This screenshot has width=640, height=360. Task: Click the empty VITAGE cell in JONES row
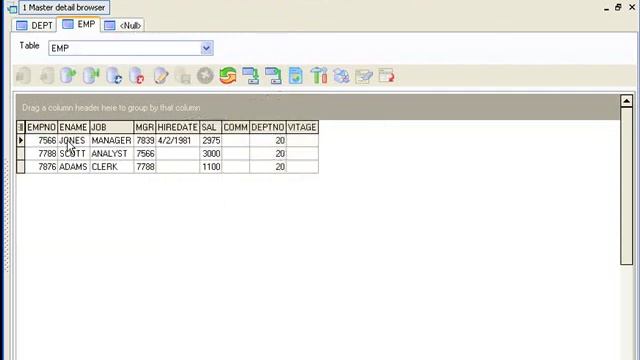(302, 140)
